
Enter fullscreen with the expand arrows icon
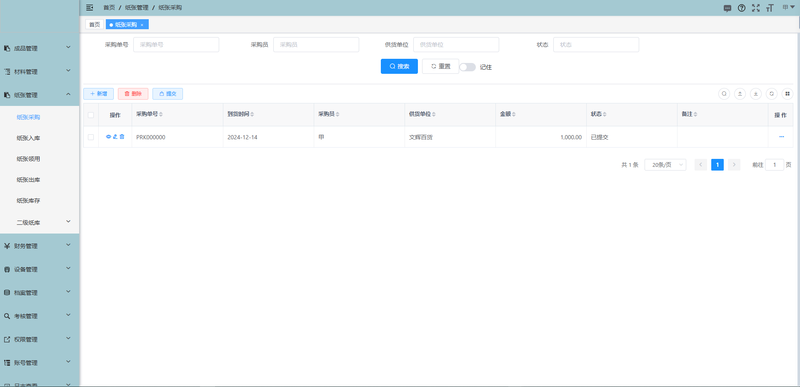[x=756, y=8]
